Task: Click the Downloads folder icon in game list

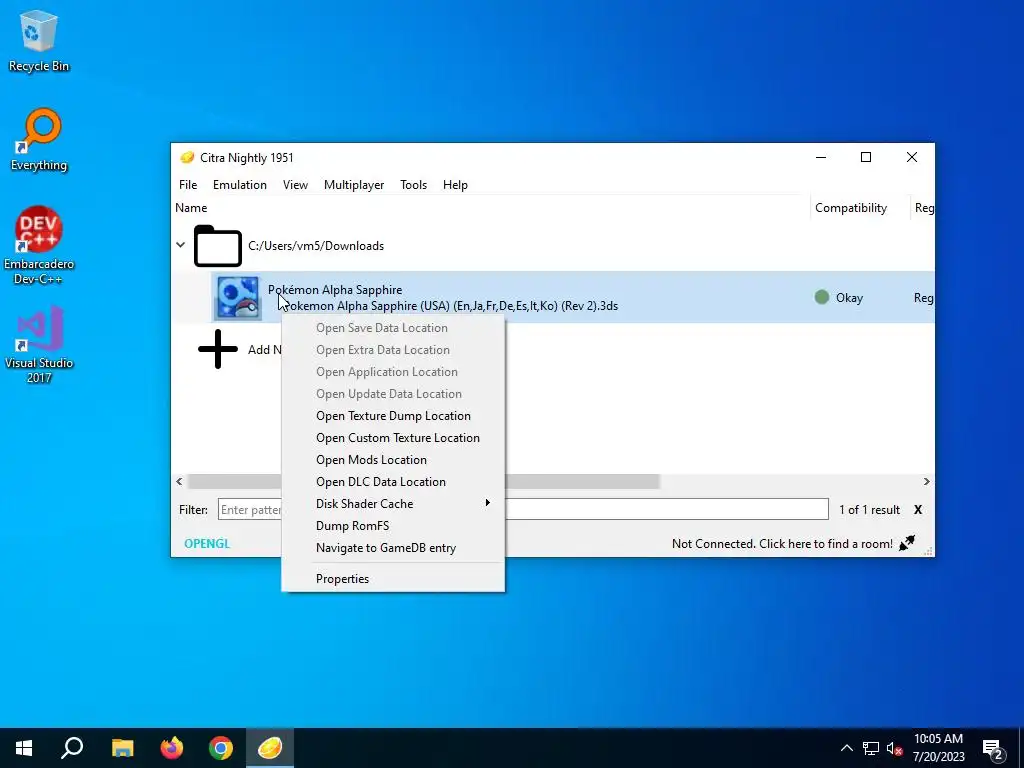Action: [218, 246]
